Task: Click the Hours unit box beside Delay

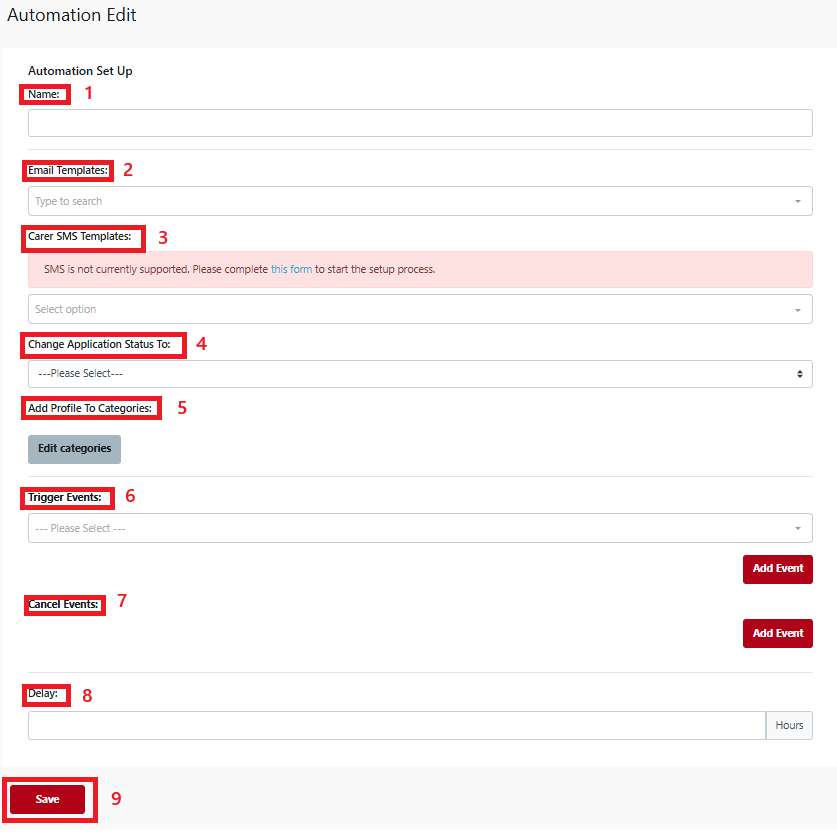Action: pyautogui.click(x=789, y=725)
